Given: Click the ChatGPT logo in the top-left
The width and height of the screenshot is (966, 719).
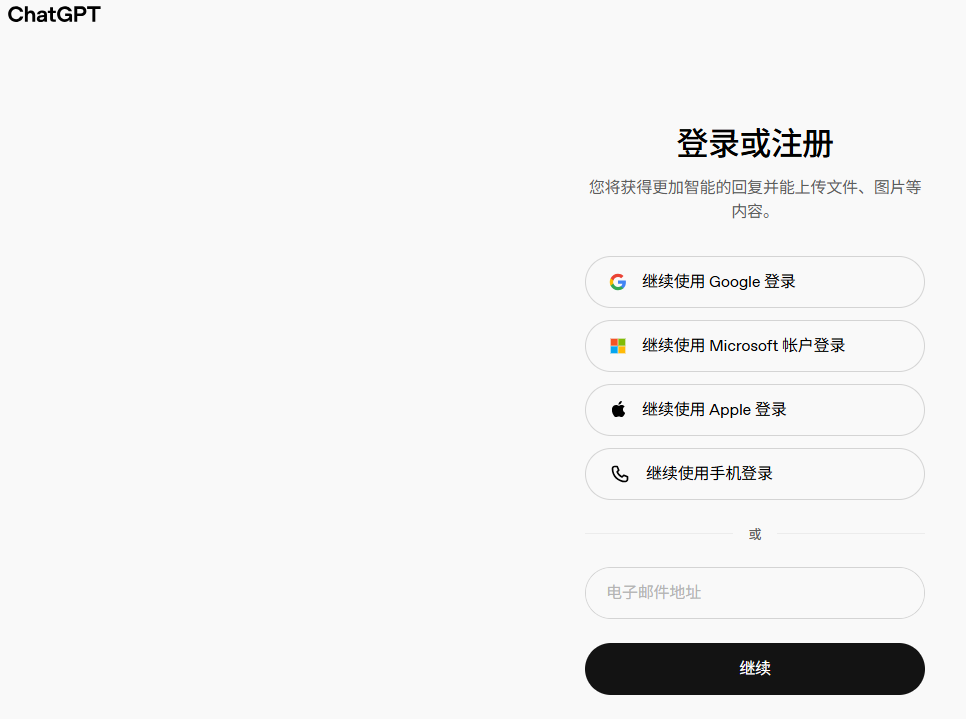Looking at the screenshot, I should point(54,14).
